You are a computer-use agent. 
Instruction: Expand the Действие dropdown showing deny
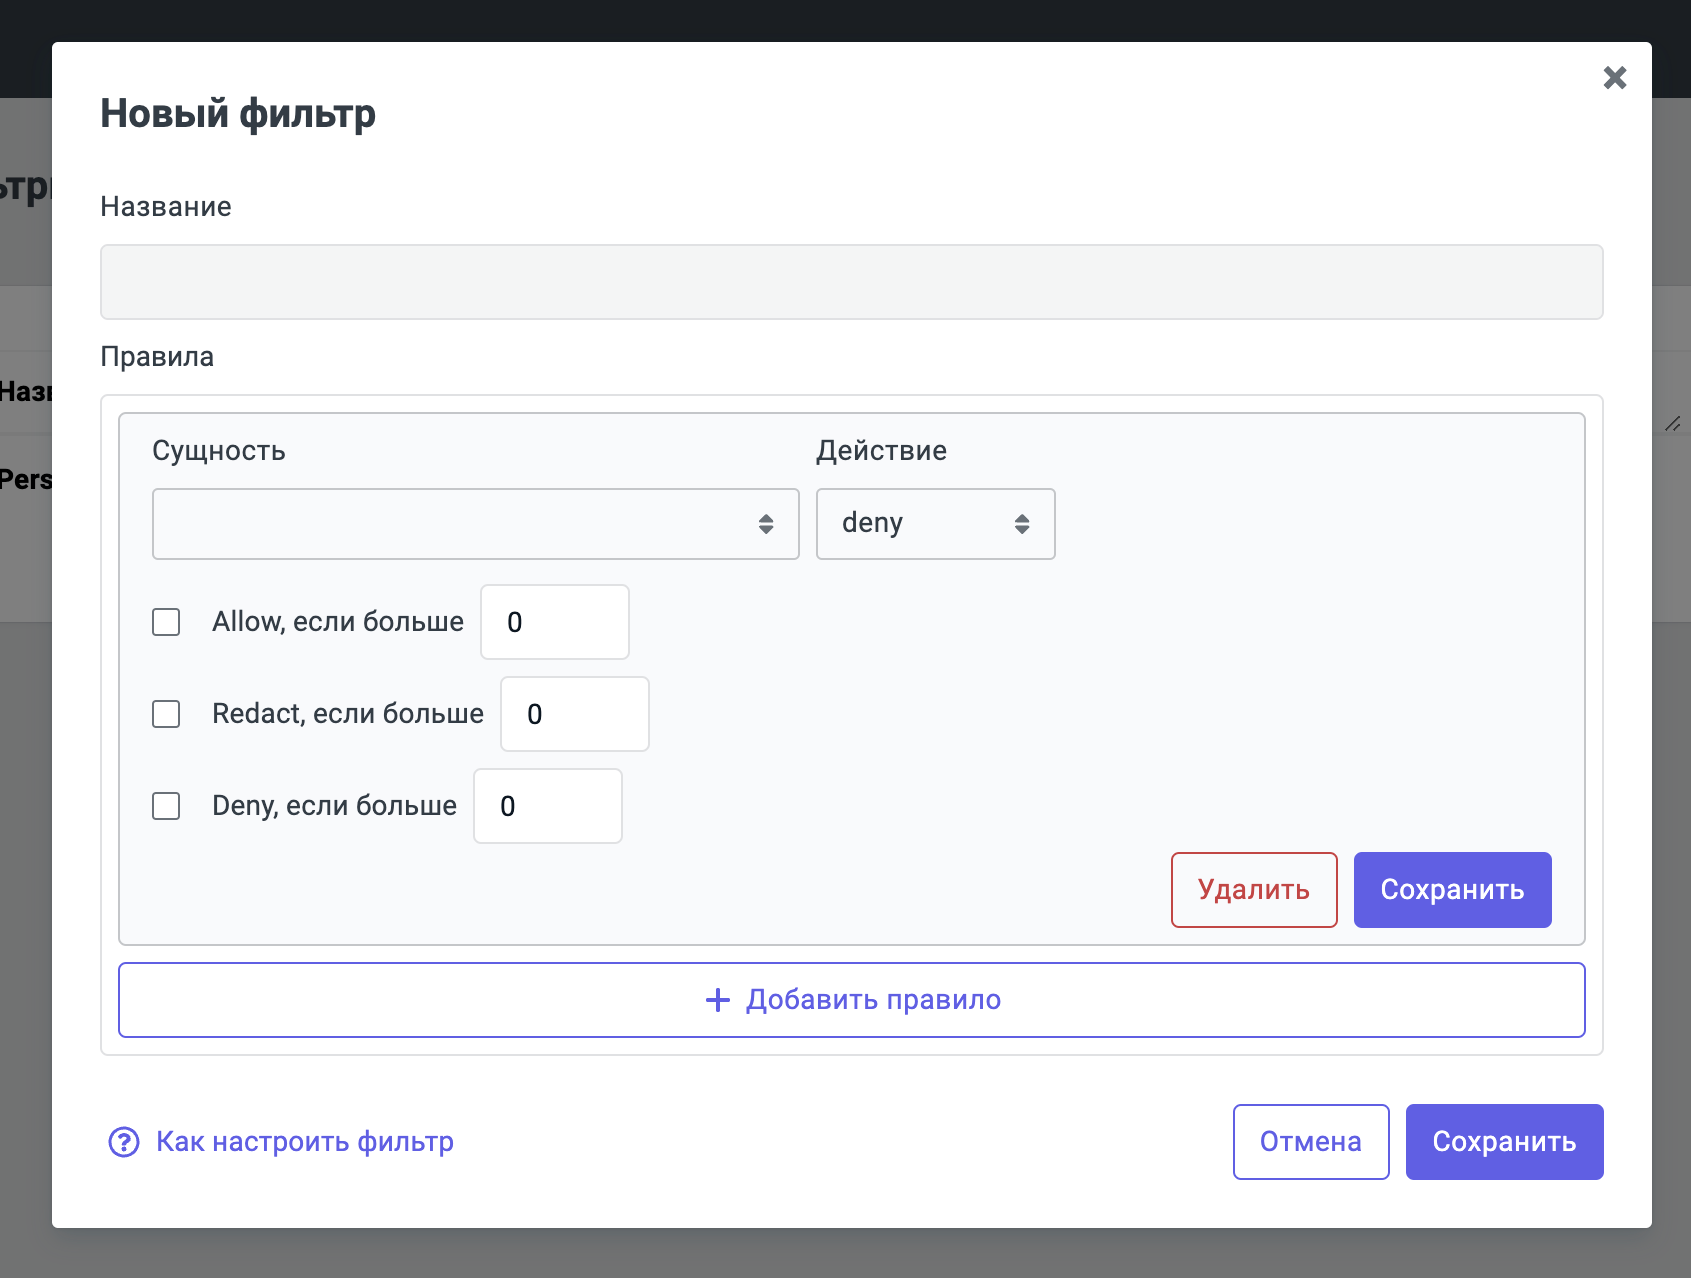point(935,524)
